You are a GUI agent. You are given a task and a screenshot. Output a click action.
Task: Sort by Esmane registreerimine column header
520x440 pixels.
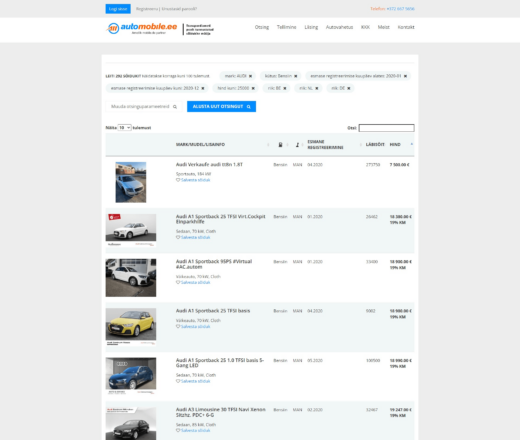pyautogui.click(x=325, y=145)
